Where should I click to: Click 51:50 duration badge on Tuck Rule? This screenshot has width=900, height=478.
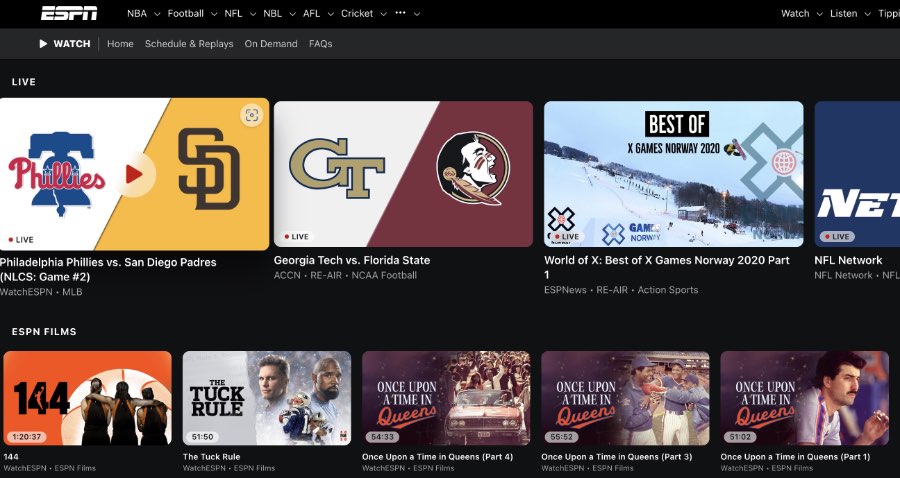click(x=203, y=437)
